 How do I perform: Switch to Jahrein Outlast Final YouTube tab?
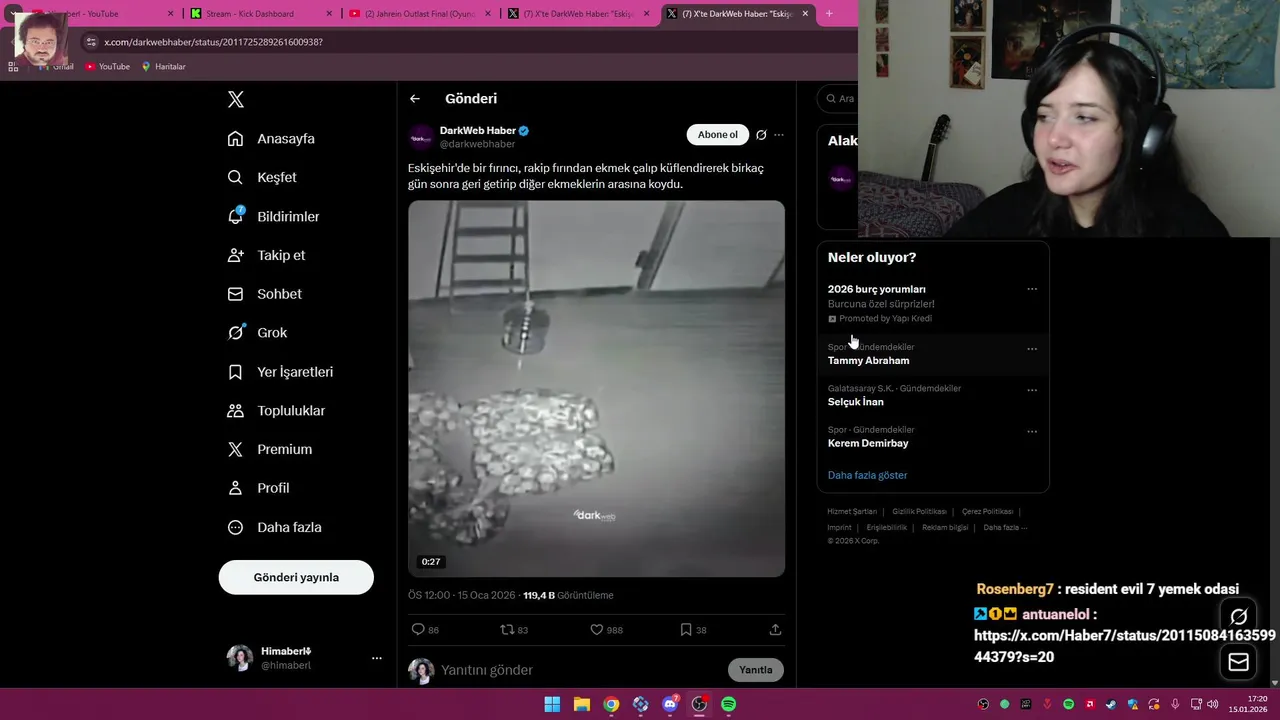[x=421, y=14]
